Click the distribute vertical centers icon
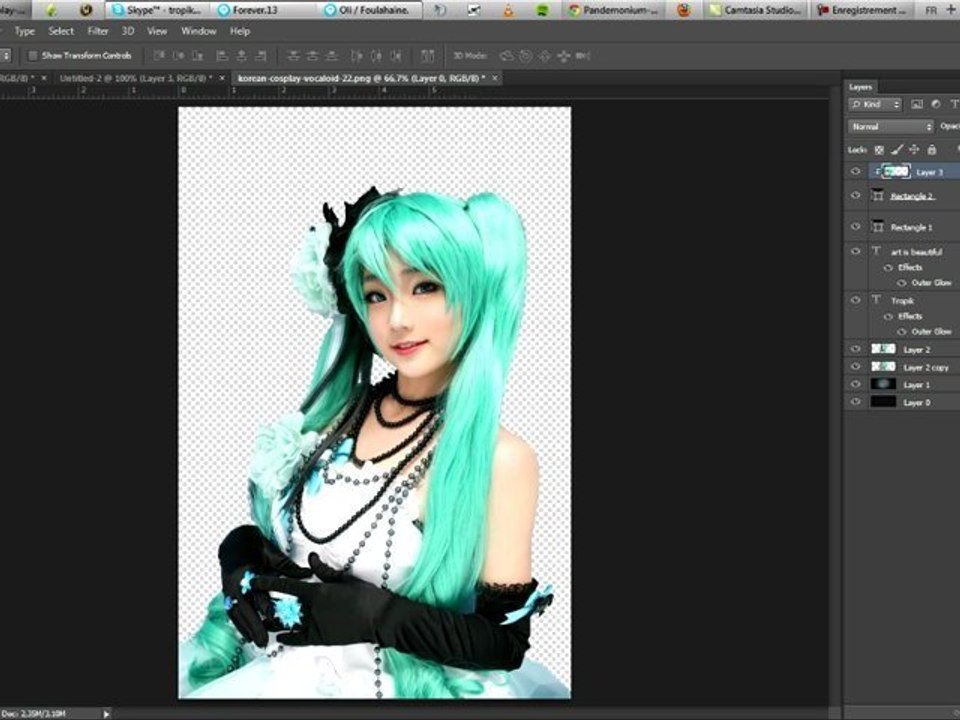 [313, 56]
